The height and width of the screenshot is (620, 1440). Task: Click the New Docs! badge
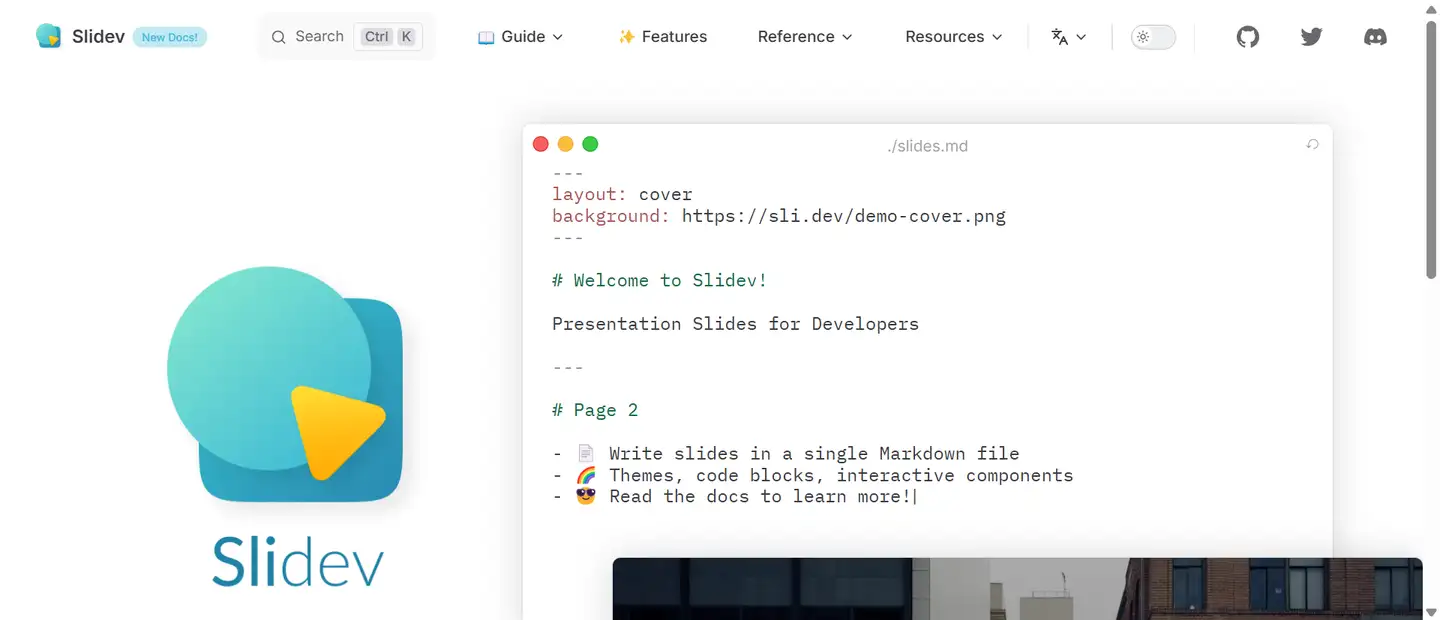pyautogui.click(x=170, y=38)
